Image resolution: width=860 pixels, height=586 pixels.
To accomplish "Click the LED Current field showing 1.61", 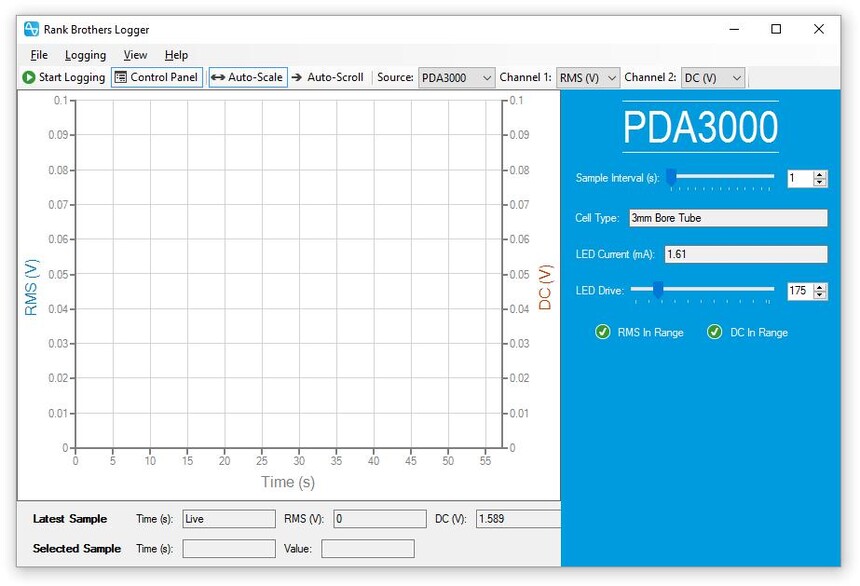I will (745, 254).
